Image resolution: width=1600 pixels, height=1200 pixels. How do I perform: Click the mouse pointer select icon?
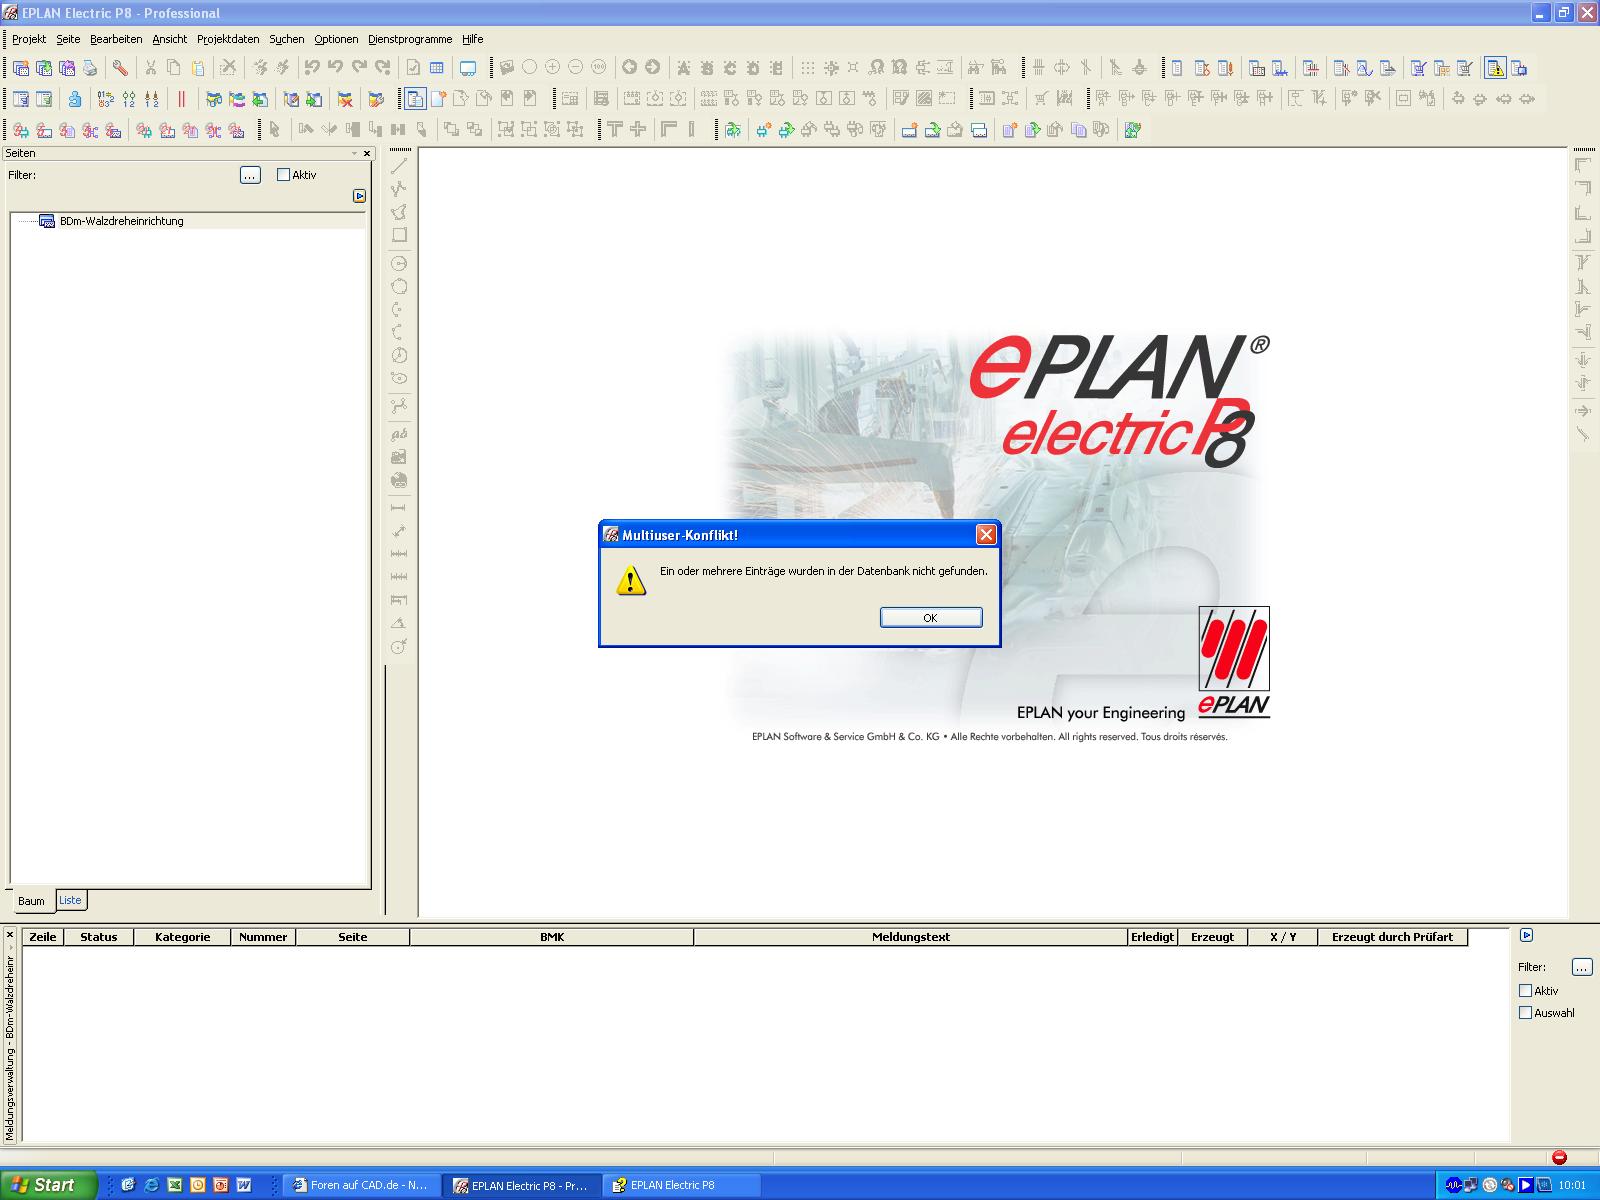point(275,129)
